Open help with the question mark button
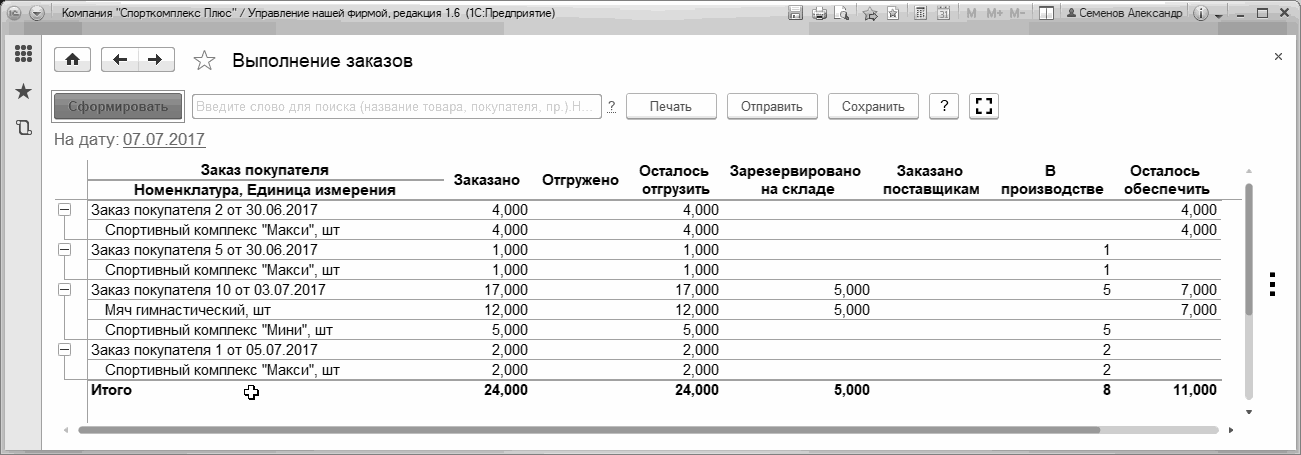The width and height of the screenshot is (1301, 455). (x=945, y=106)
